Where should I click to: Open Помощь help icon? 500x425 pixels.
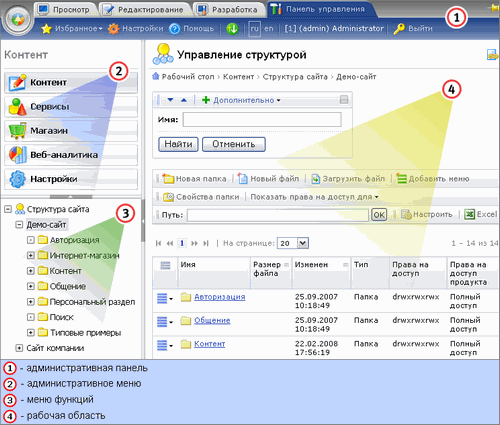pos(175,29)
